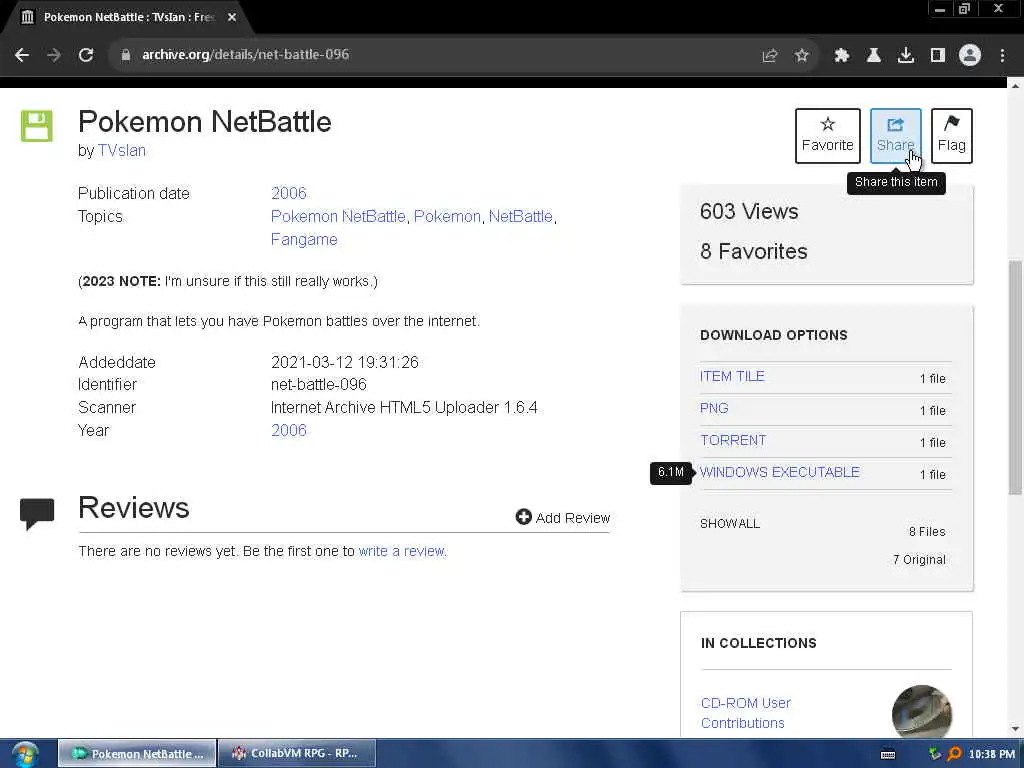Image resolution: width=1024 pixels, height=768 pixels.
Task: Open CD-ROM User Contributions collection
Action: click(x=746, y=713)
